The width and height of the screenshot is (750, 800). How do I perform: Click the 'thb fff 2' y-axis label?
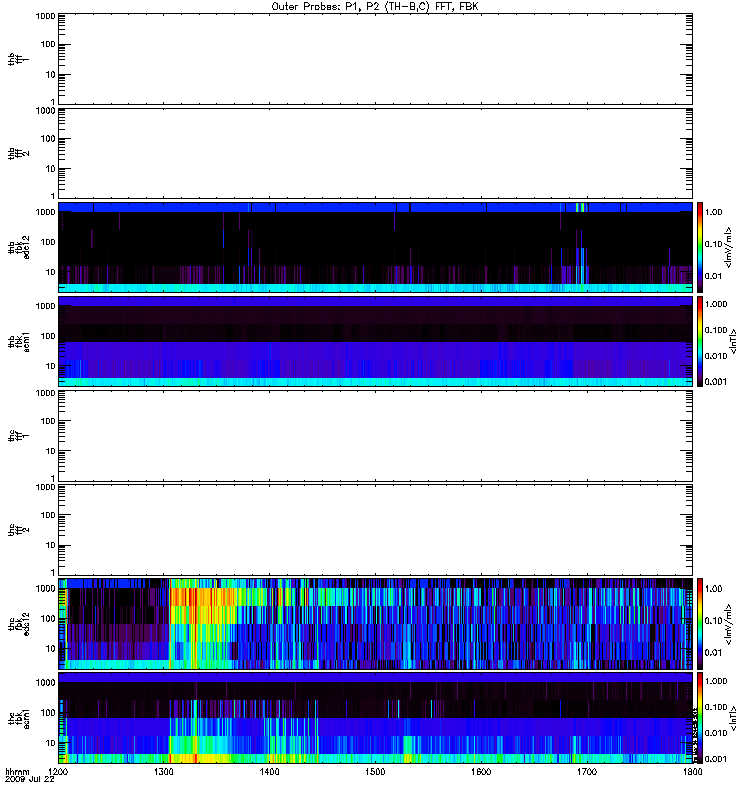pos(18,154)
